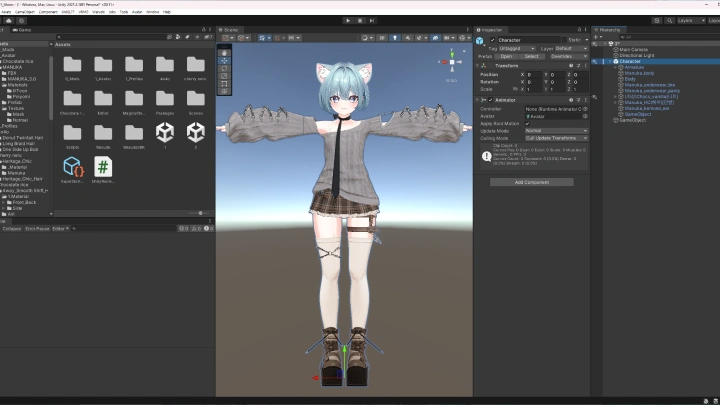
Task: Select the Rotate tool in Scene
Action: [224, 68]
